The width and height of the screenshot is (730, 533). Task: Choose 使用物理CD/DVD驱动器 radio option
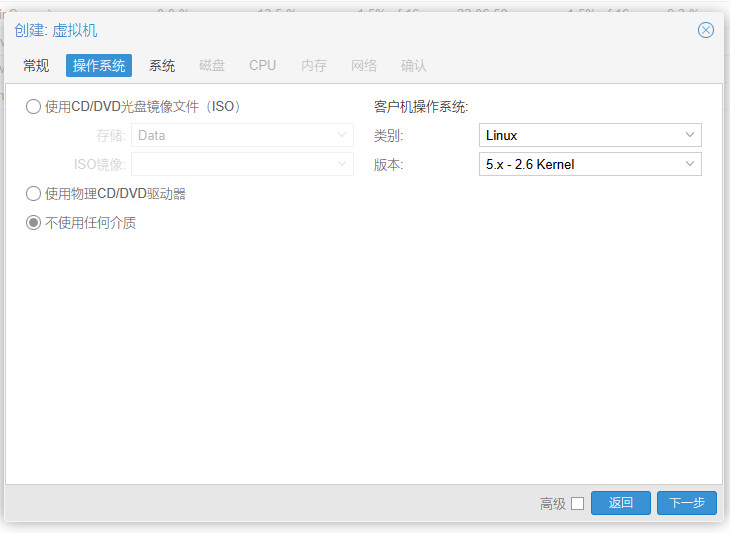pyautogui.click(x=34, y=194)
